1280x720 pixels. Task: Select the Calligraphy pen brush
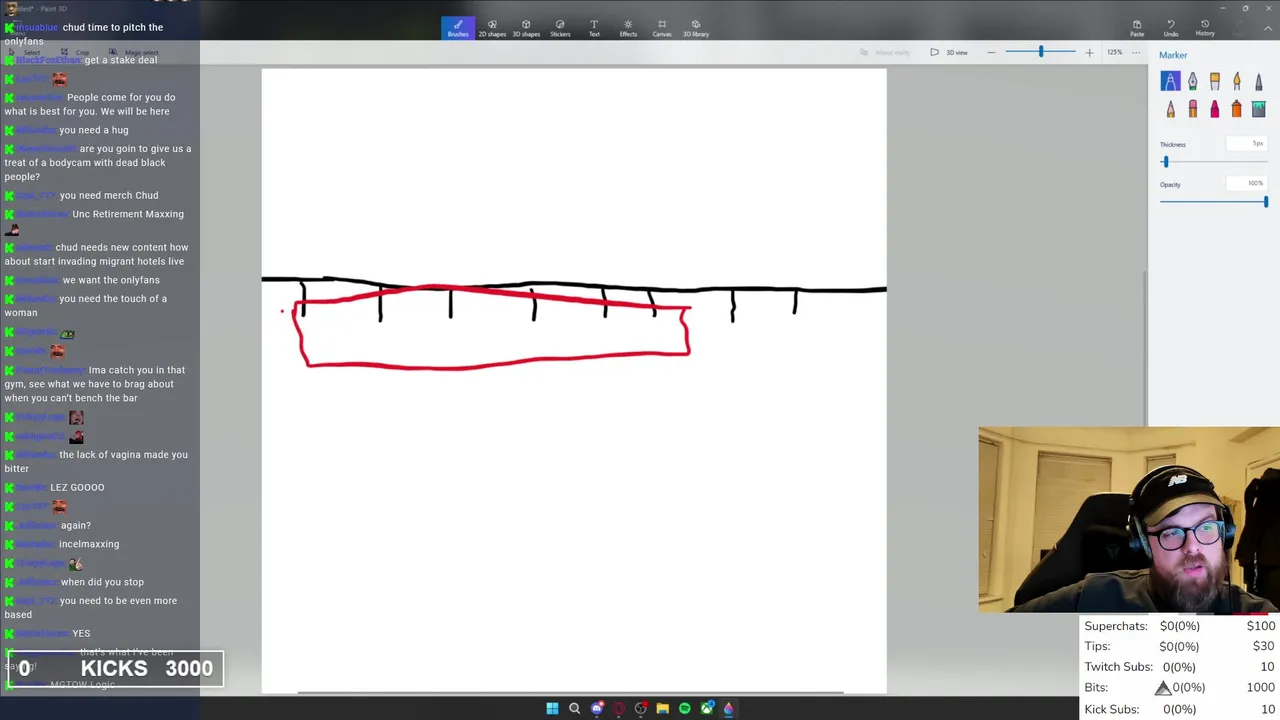tap(1192, 82)
